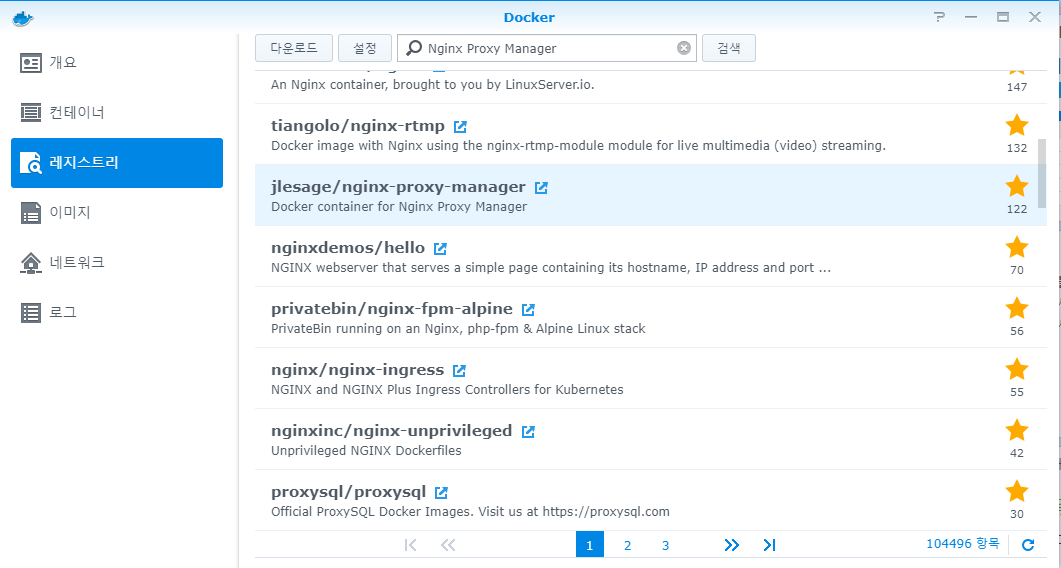
Task: Click the 설정 settings button
Action: pos(365,48)
